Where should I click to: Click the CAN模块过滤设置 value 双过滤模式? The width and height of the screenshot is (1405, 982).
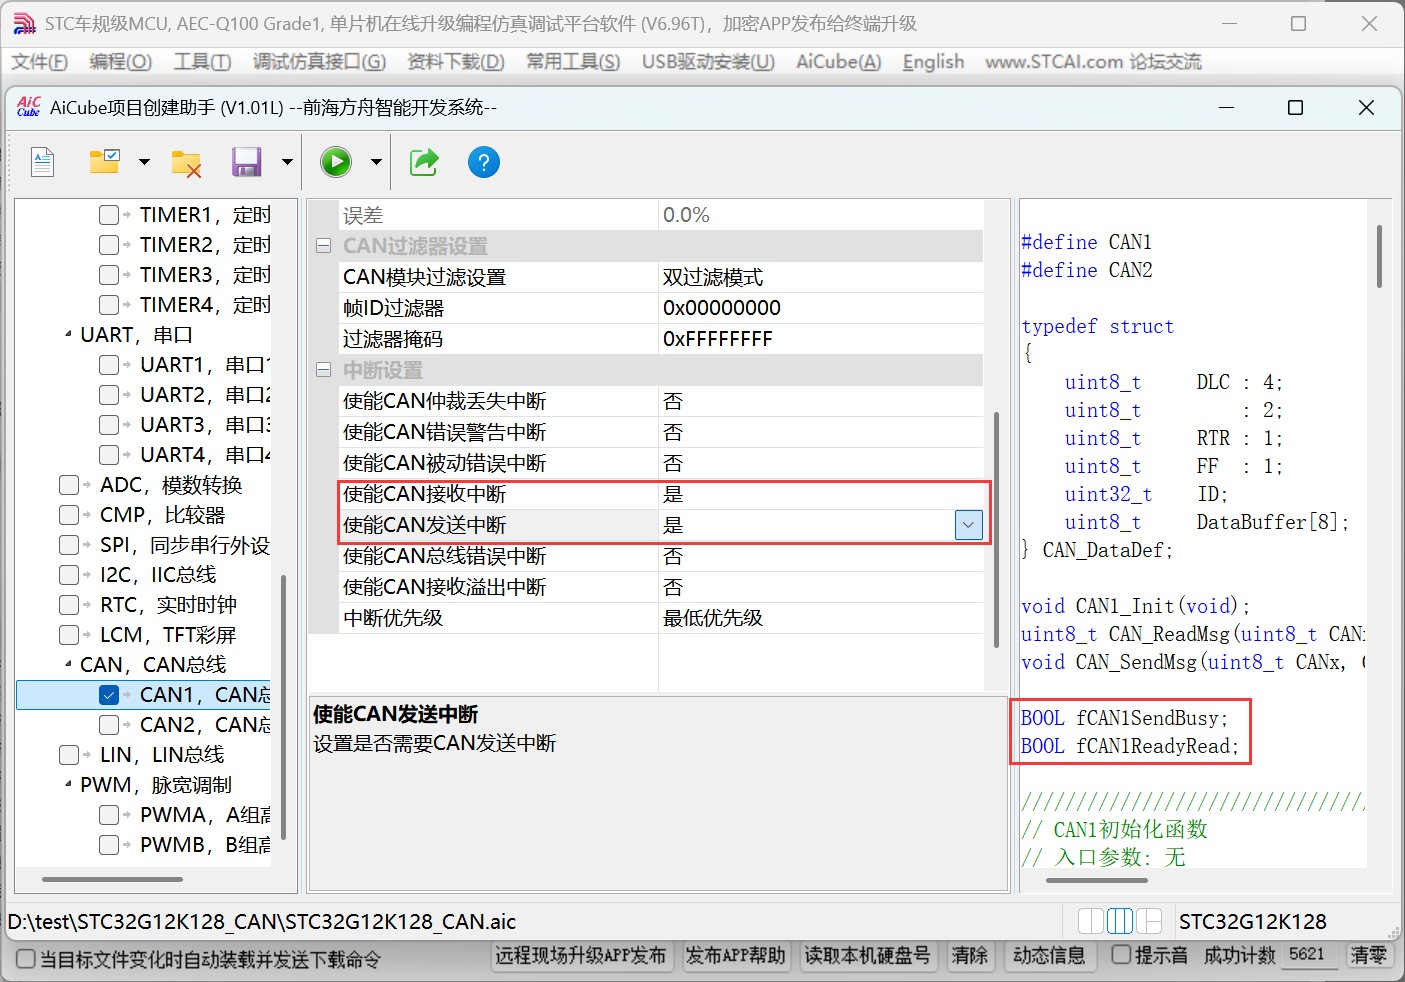coord(713,277)
